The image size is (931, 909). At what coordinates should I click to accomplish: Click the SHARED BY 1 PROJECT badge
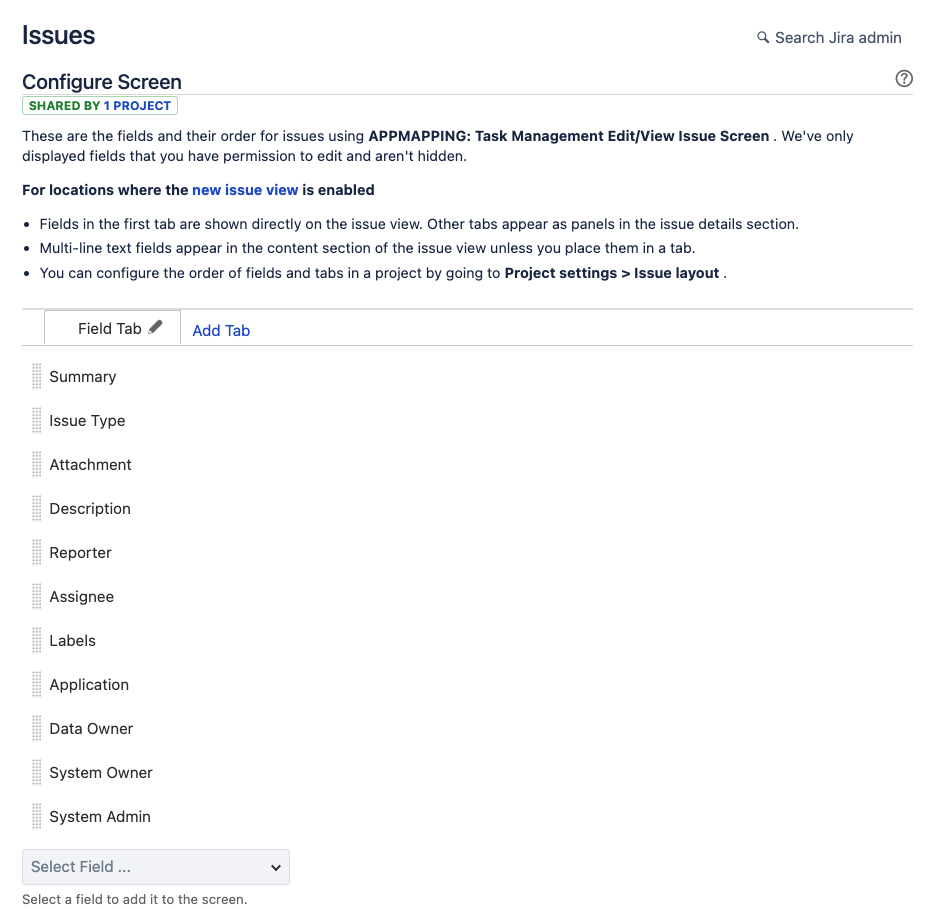pos(100,105)
